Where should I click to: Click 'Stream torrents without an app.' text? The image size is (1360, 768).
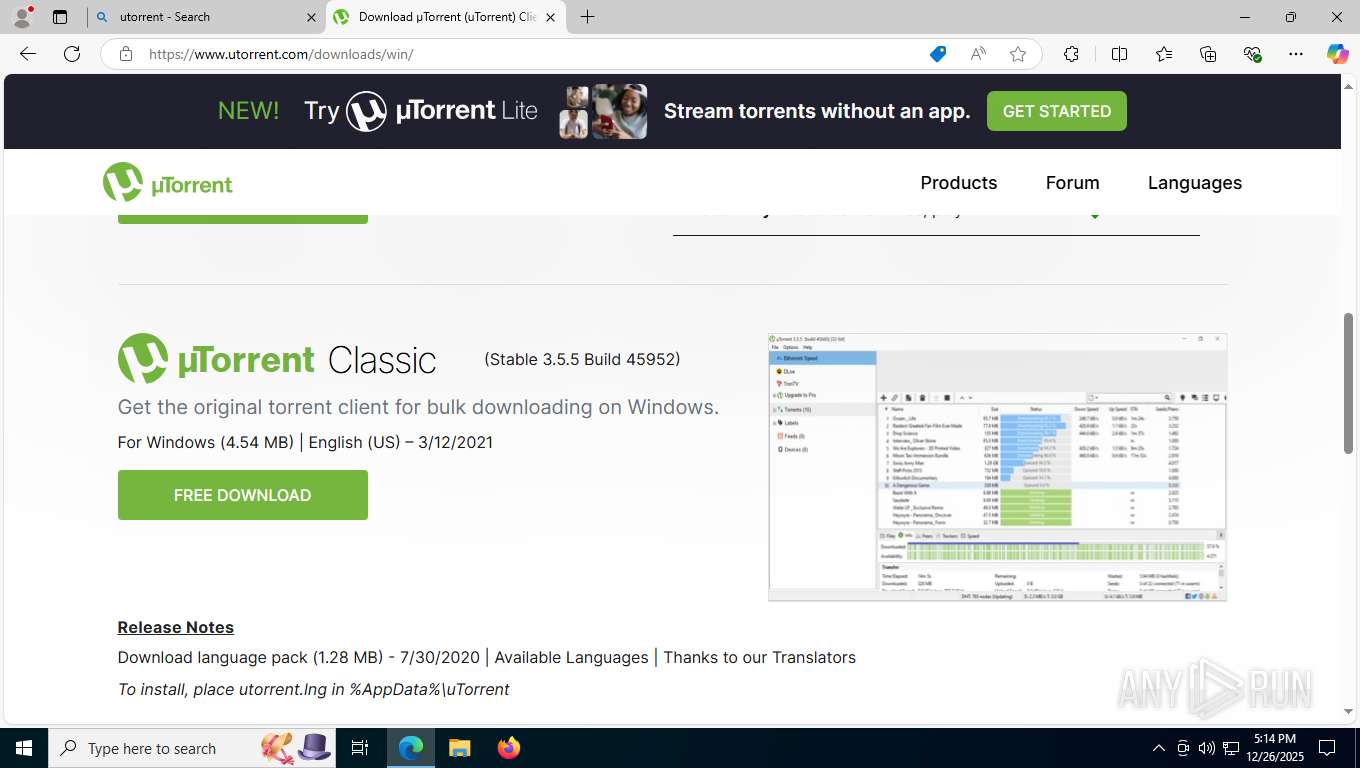[x=817, y=111]
